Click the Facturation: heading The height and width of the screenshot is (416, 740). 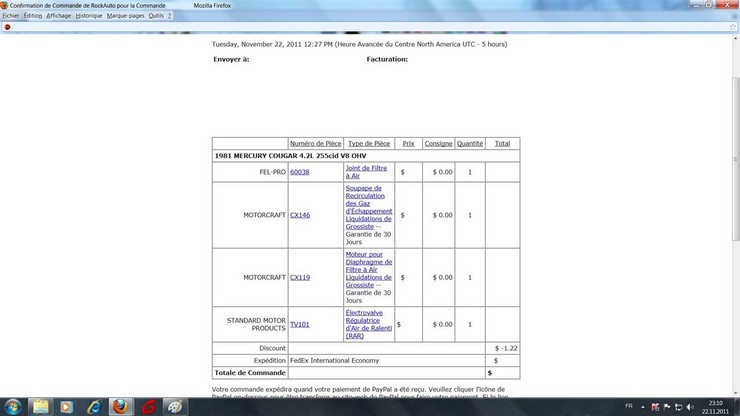[387, 59]
